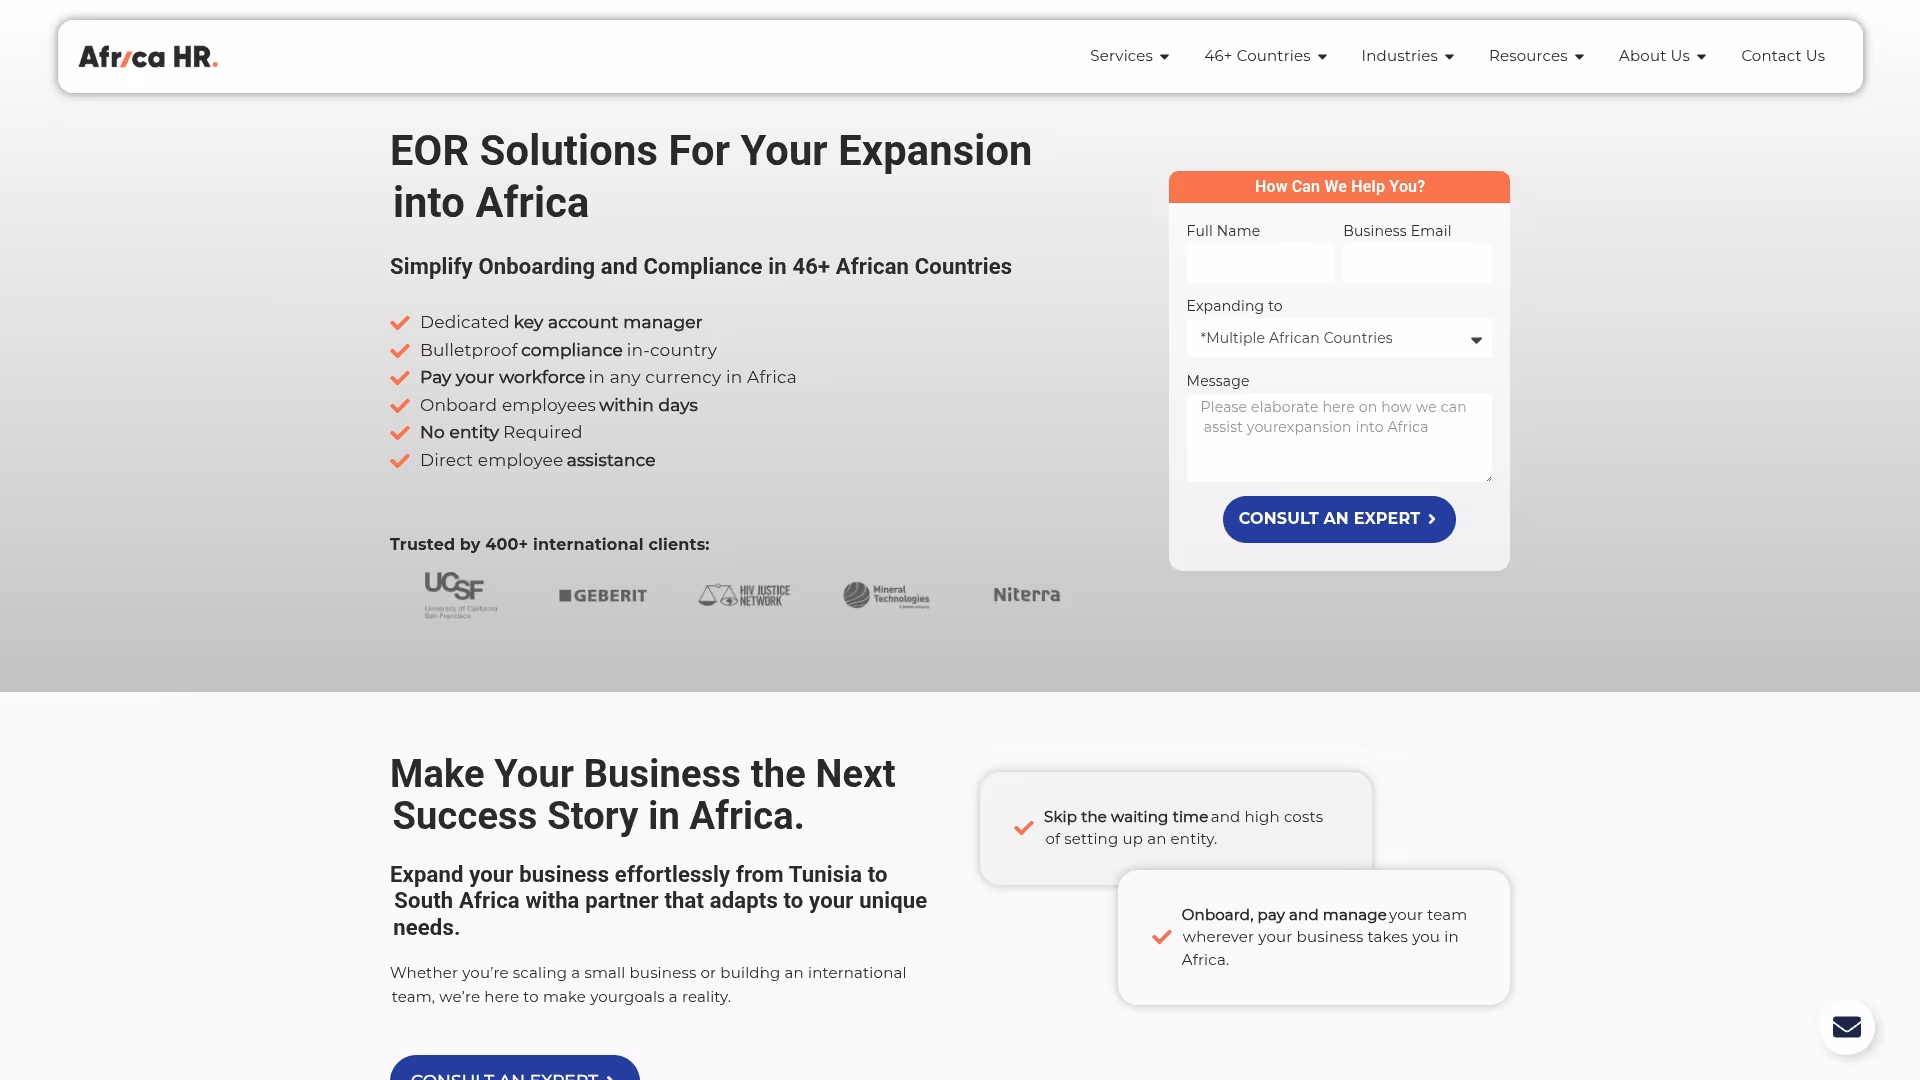1920x1080 pixels.
Task: Click the Mineral Technologies logo
Action: 886,595
